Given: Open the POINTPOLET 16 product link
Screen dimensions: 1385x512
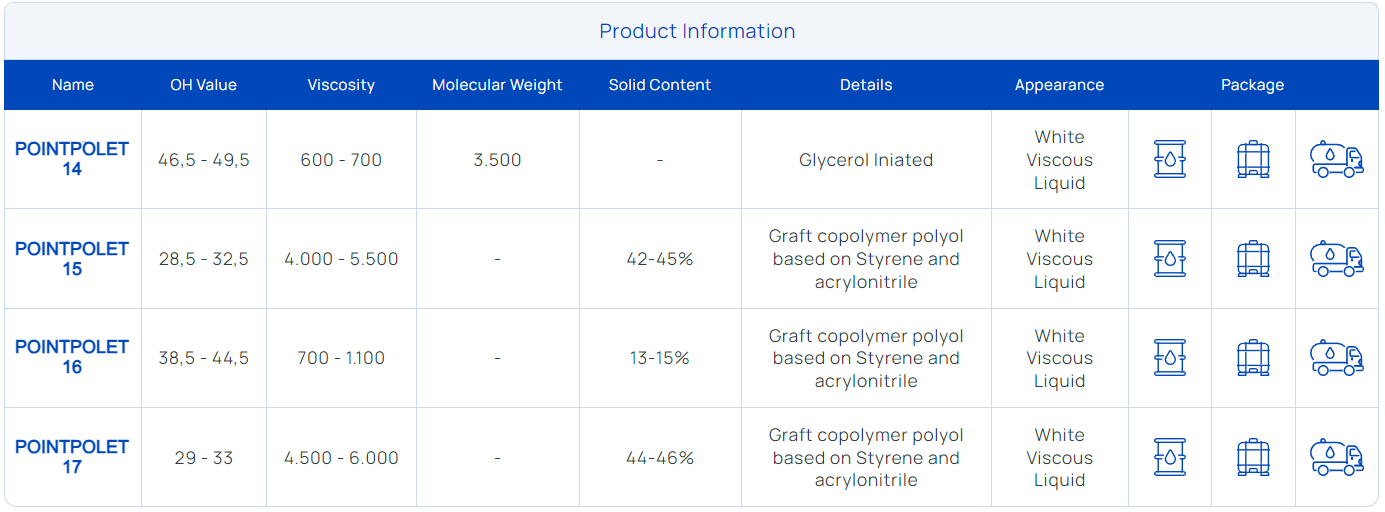Looking at the screenshot, I should pos(72,357).
